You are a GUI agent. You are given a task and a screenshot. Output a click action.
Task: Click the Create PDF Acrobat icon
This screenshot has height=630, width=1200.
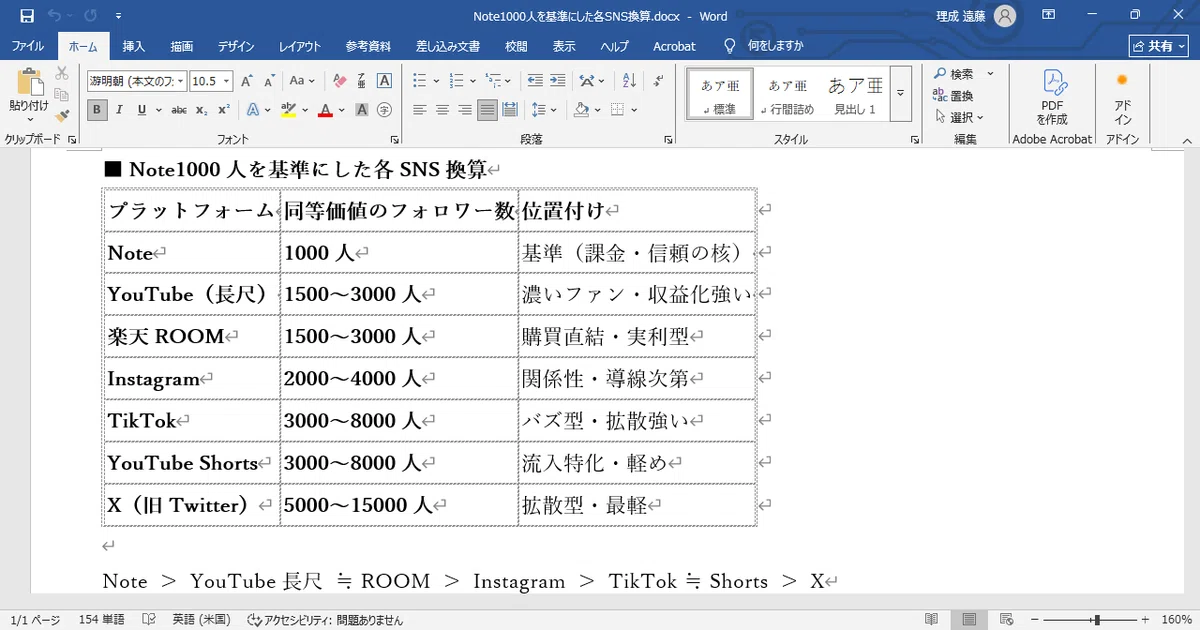1052,96
